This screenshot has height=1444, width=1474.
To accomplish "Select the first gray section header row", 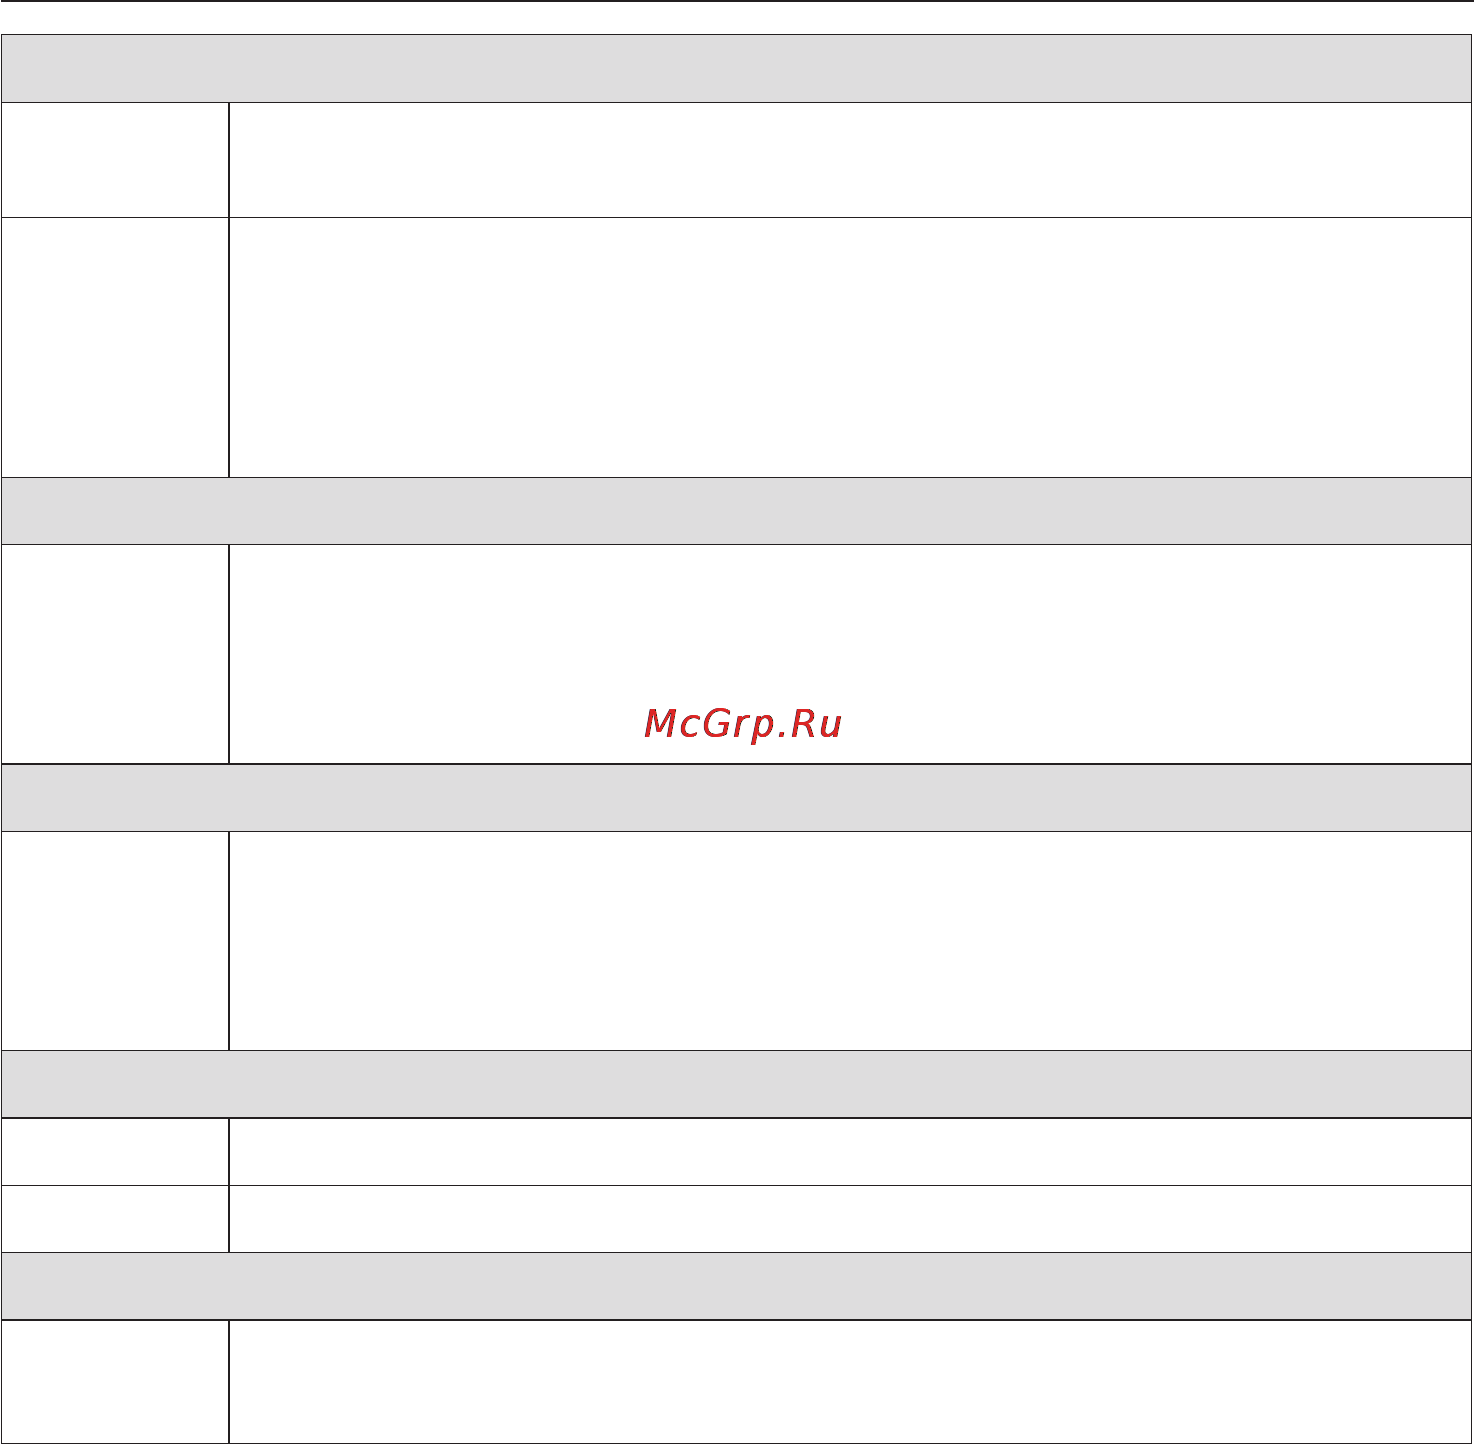I will (x=736, y=69).
